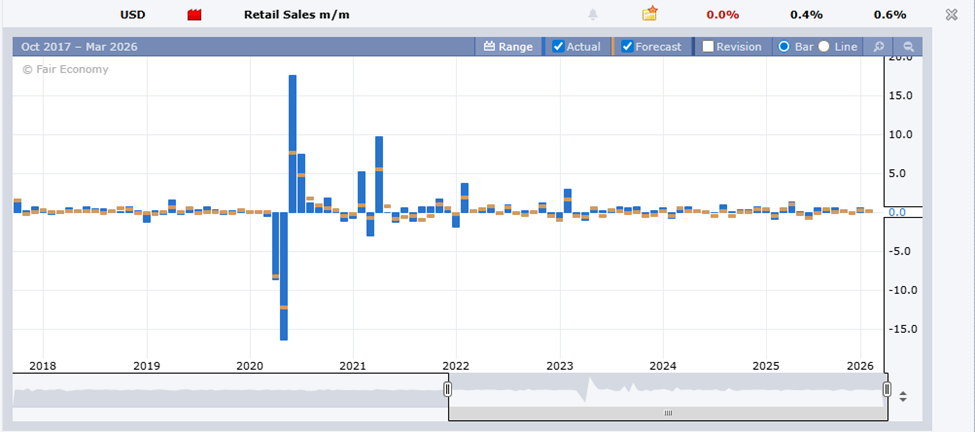Image resolution: width=975 pixels, height=432 pixels.
Task: Zoom in with the magnifier plus icon
Action: 879,47
